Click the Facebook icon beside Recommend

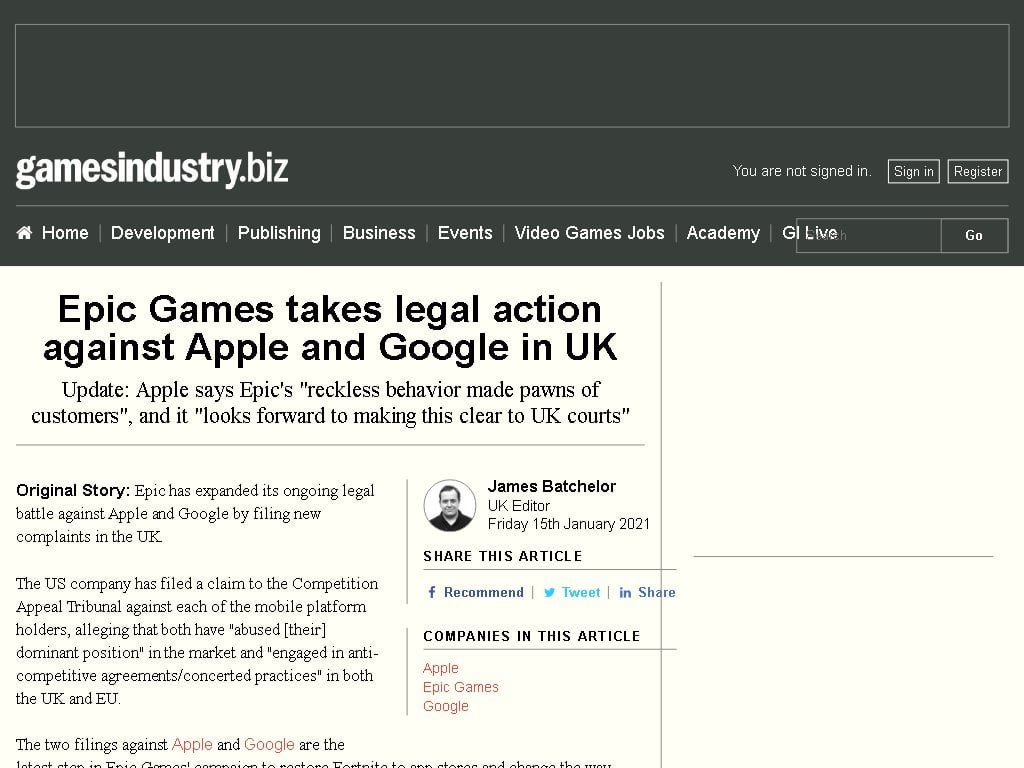432,592
